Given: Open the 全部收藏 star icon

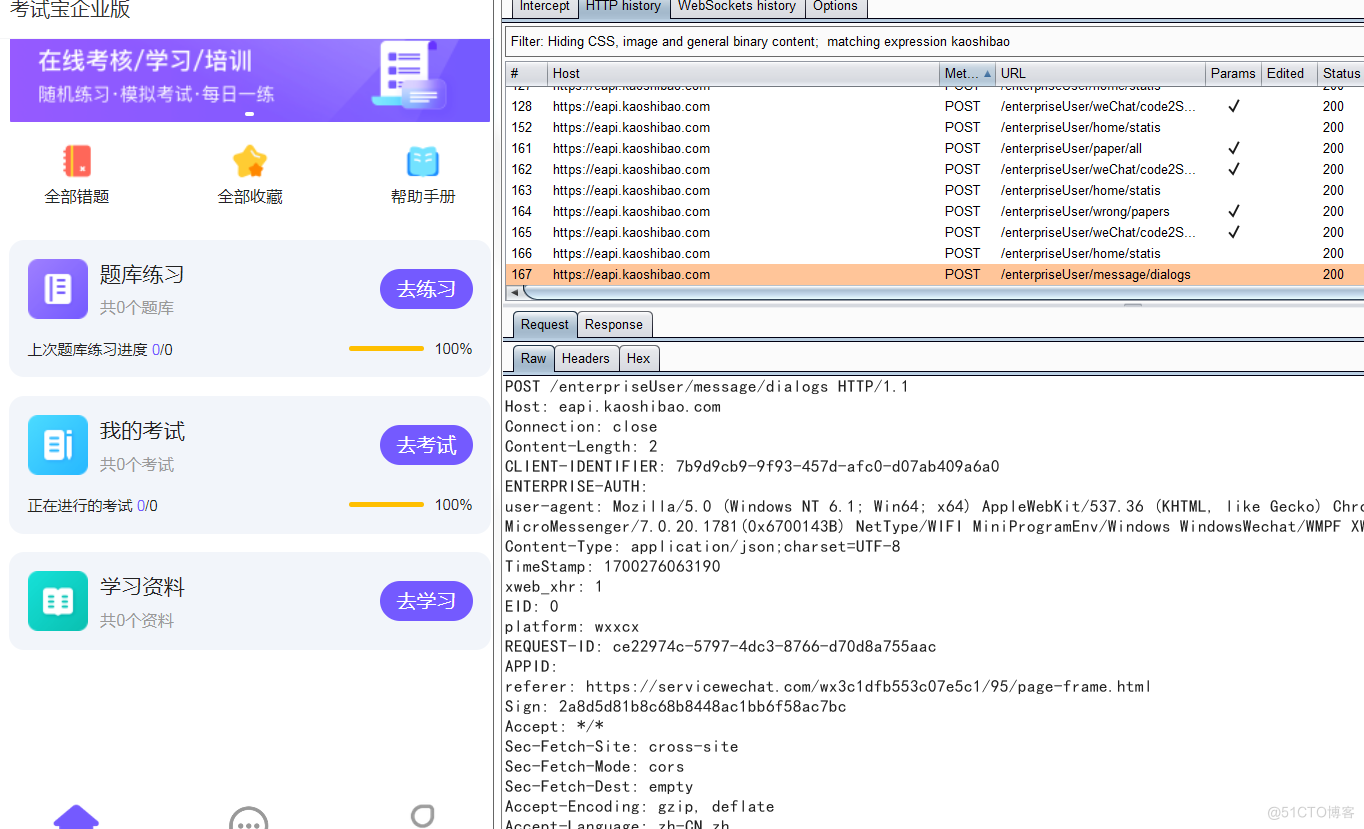Looking at the screenshot, I should 249,161.
